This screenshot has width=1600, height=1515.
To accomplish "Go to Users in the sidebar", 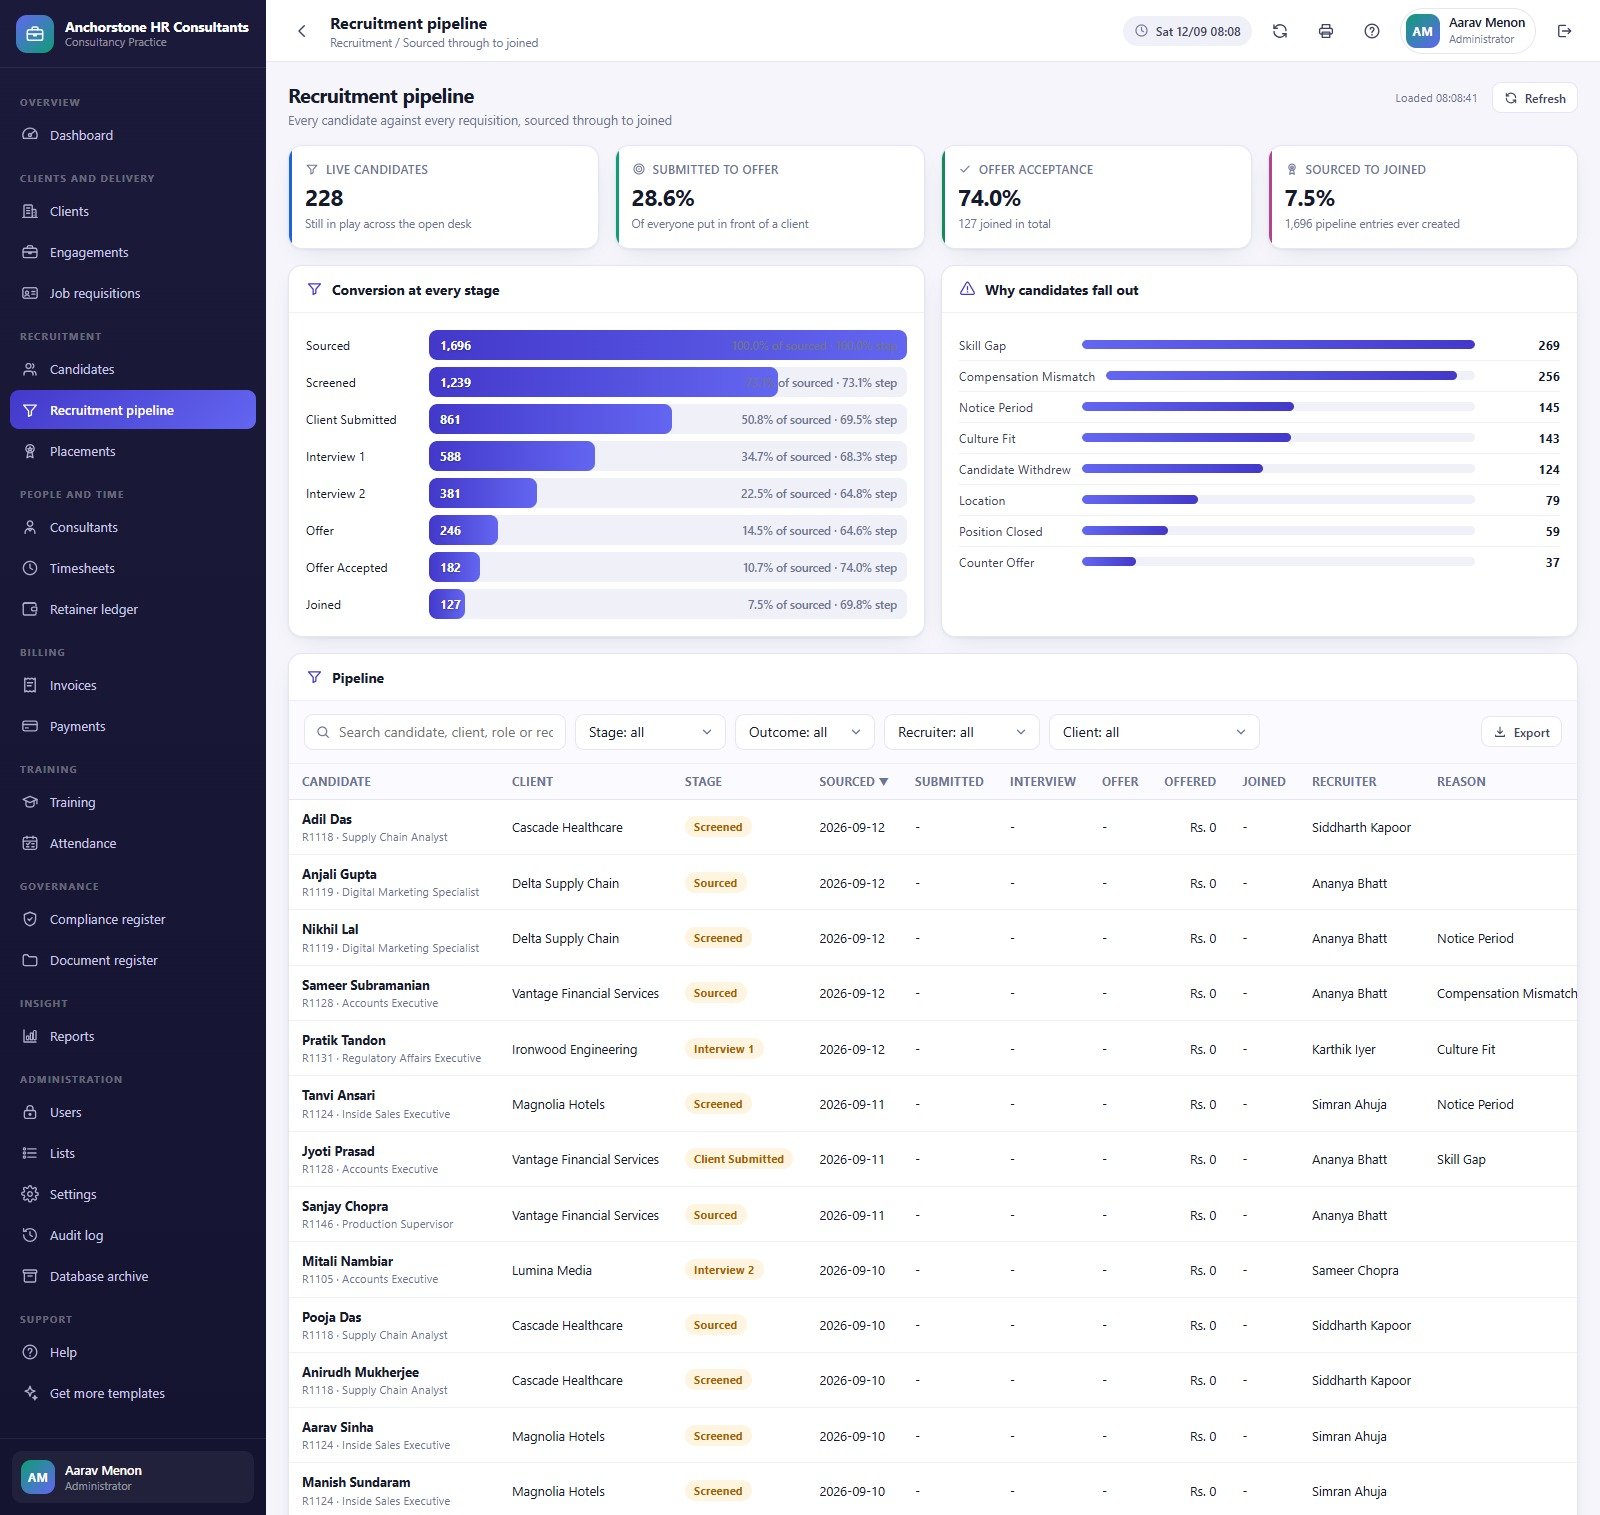I will pyautogui.click(x=133, y=1112).
